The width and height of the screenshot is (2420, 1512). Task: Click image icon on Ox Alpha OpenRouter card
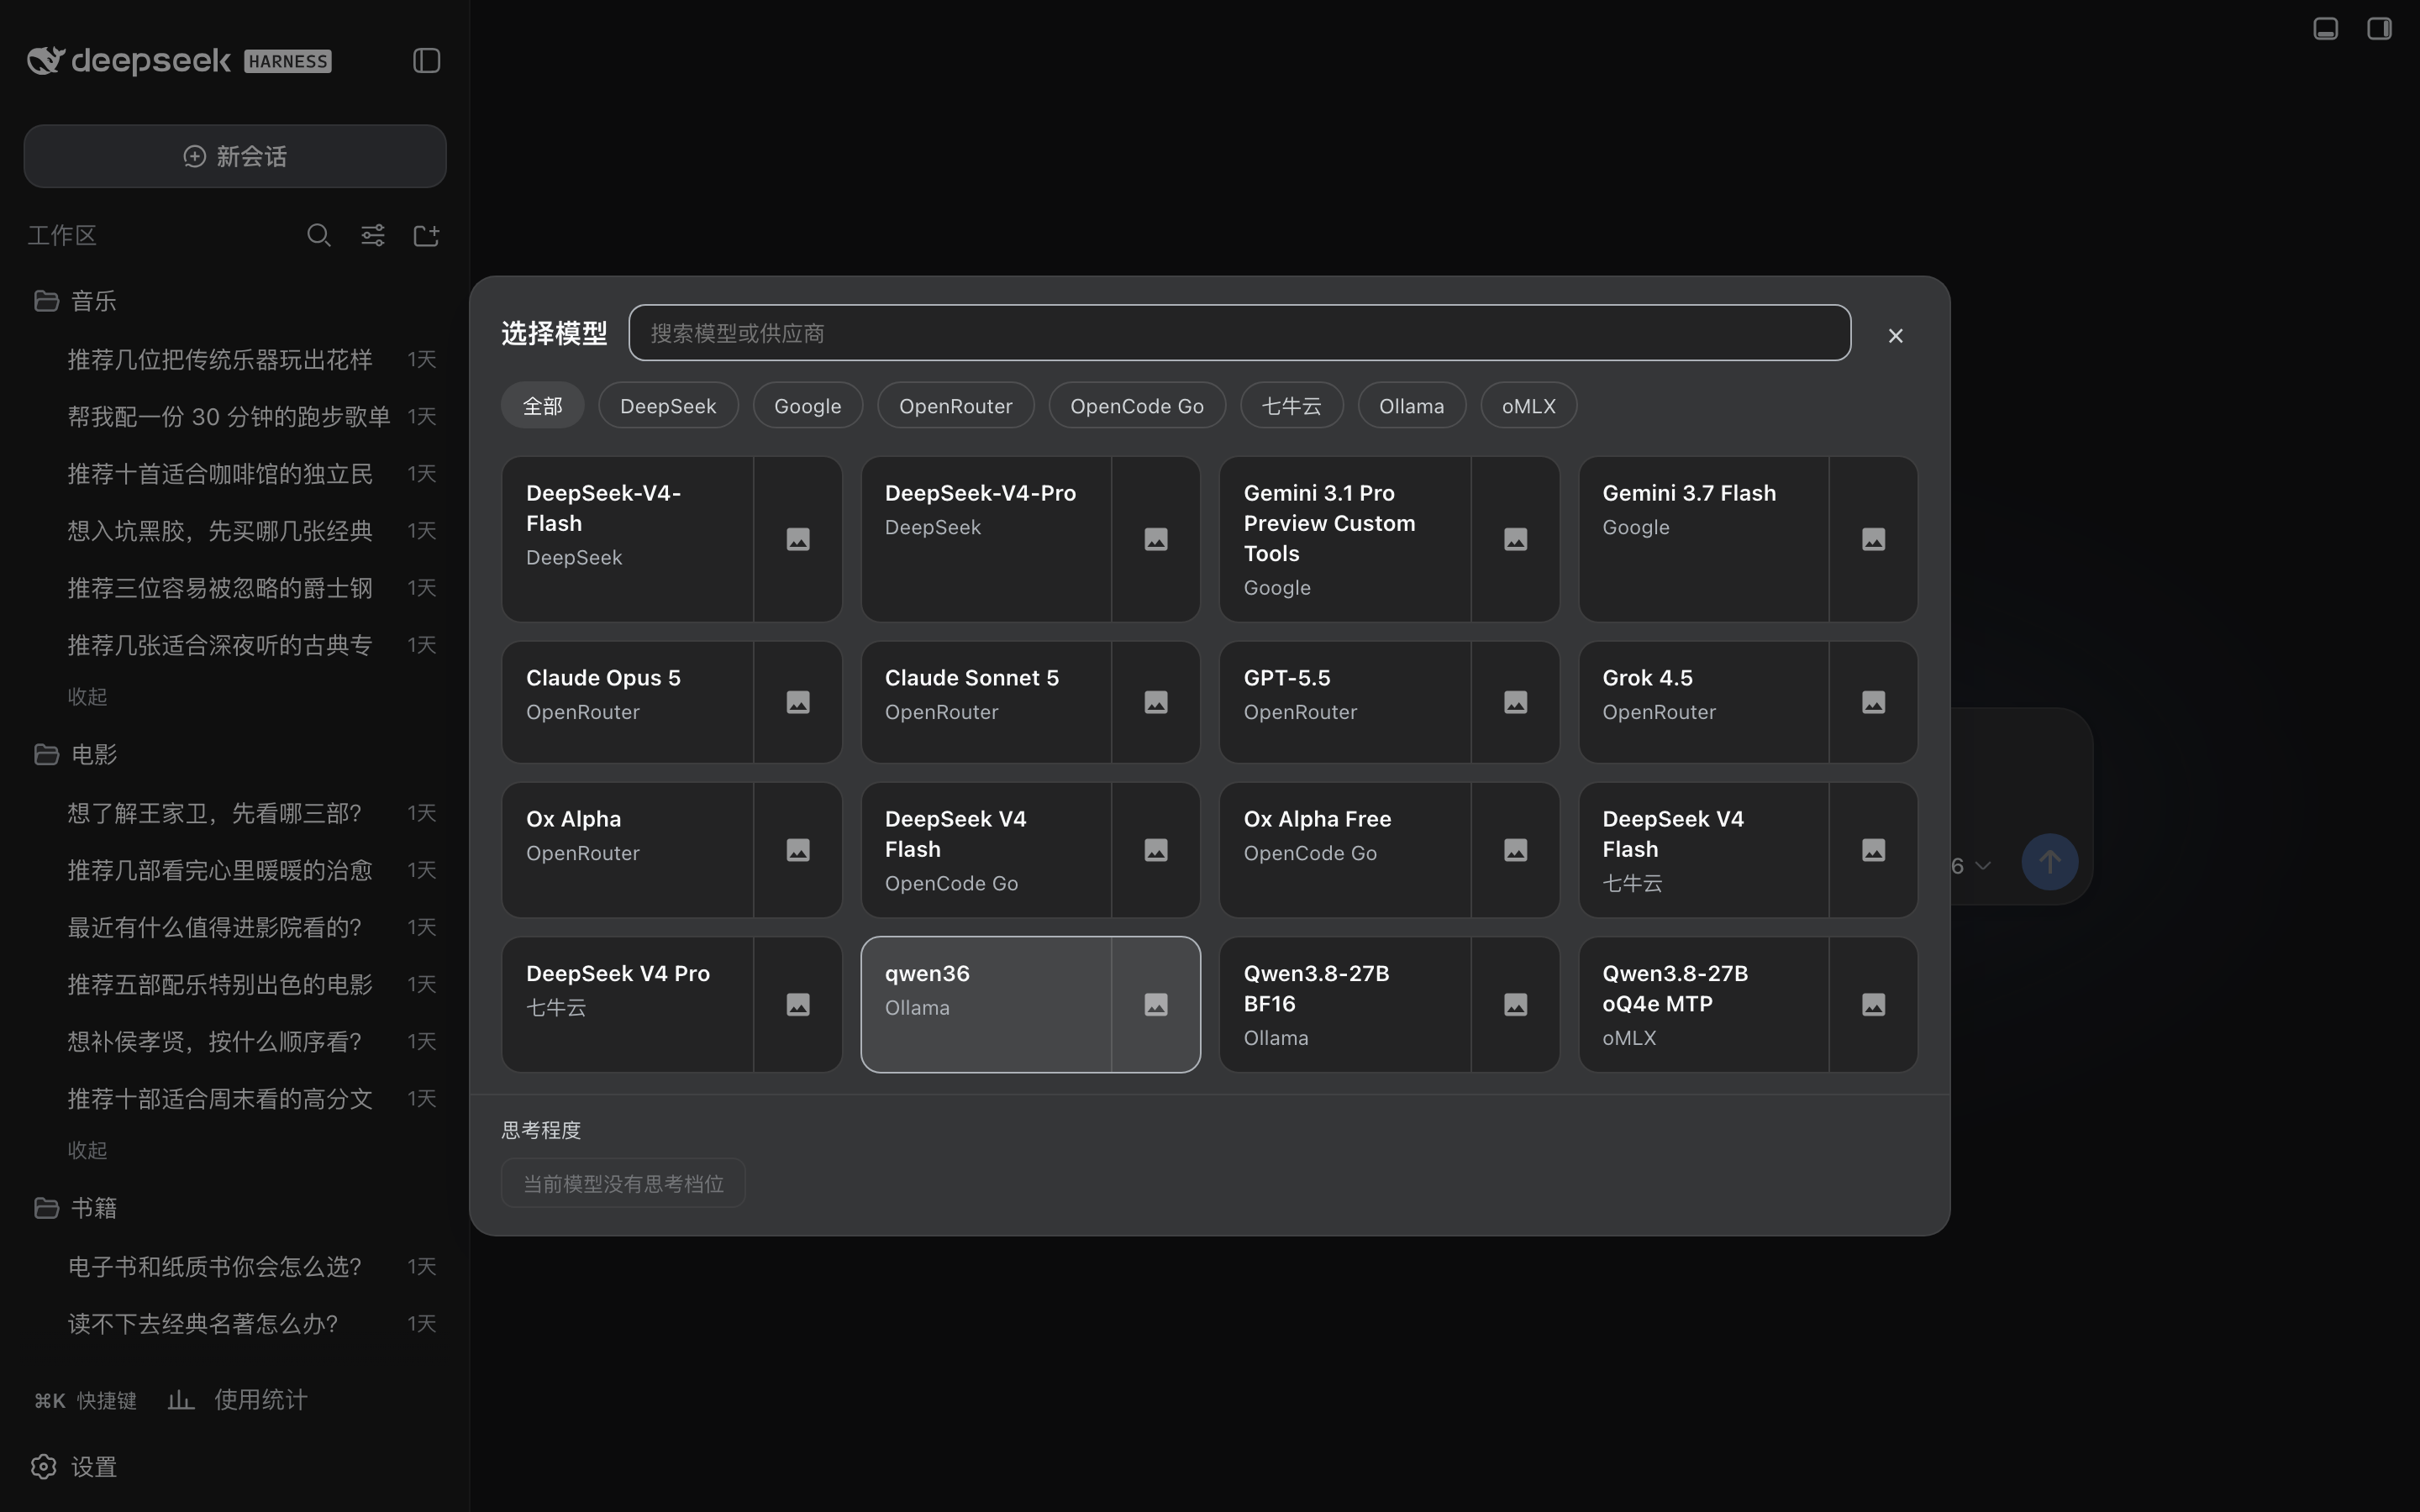pyautogui.click(x=798, y=850)
